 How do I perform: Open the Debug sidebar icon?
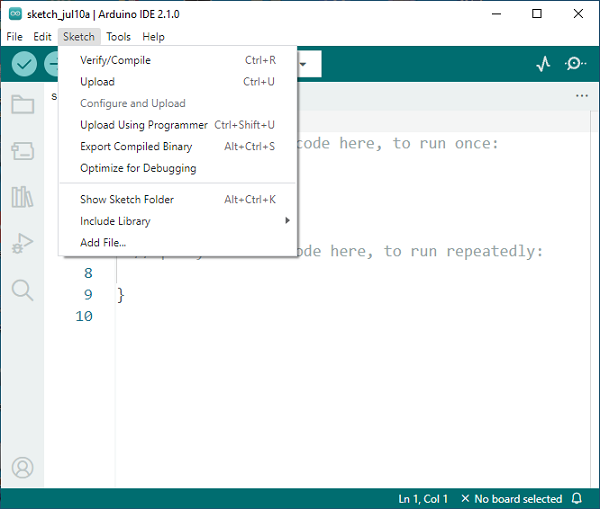(x=23, y=243)
